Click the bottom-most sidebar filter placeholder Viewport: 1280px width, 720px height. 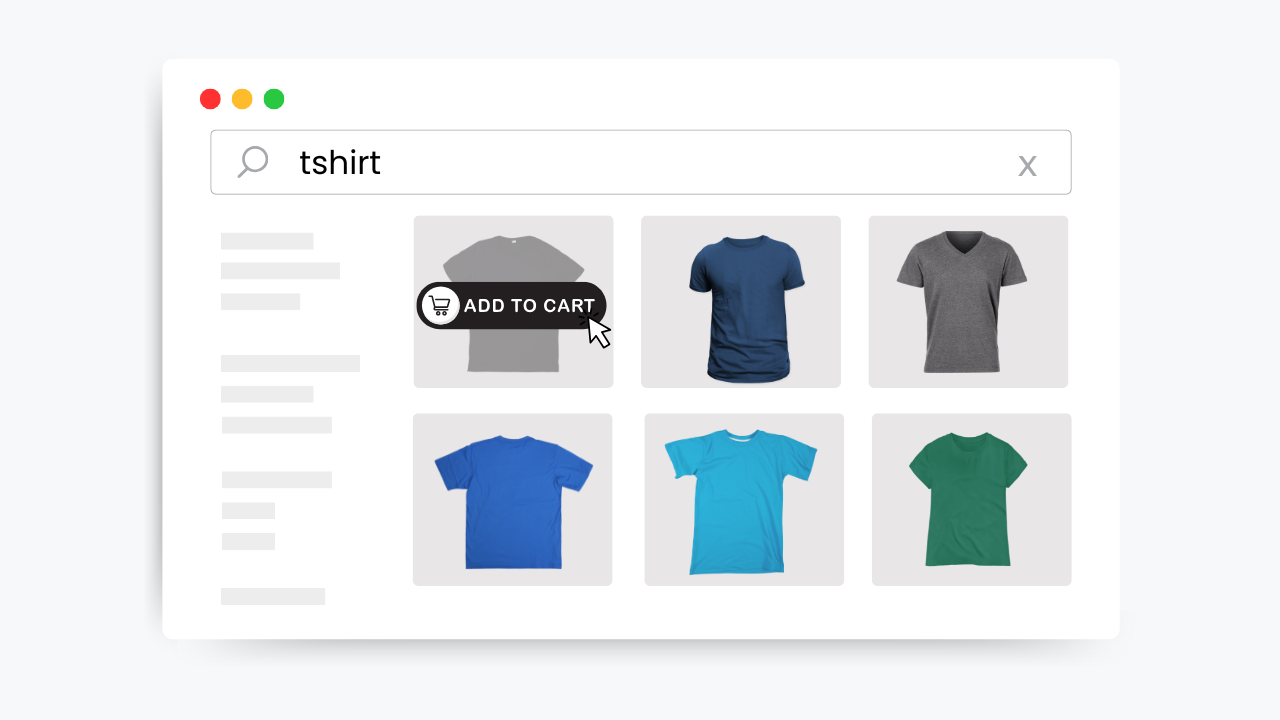[273, 597]
